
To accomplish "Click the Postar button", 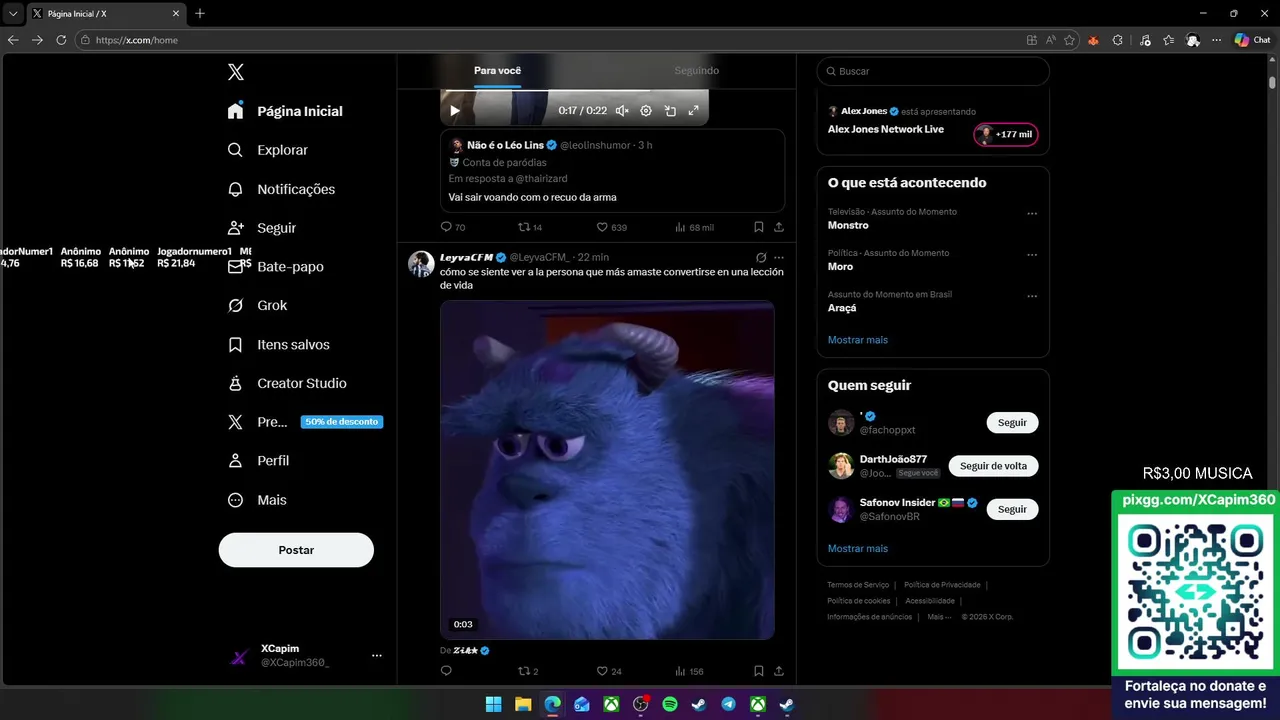I will [296, 550].
